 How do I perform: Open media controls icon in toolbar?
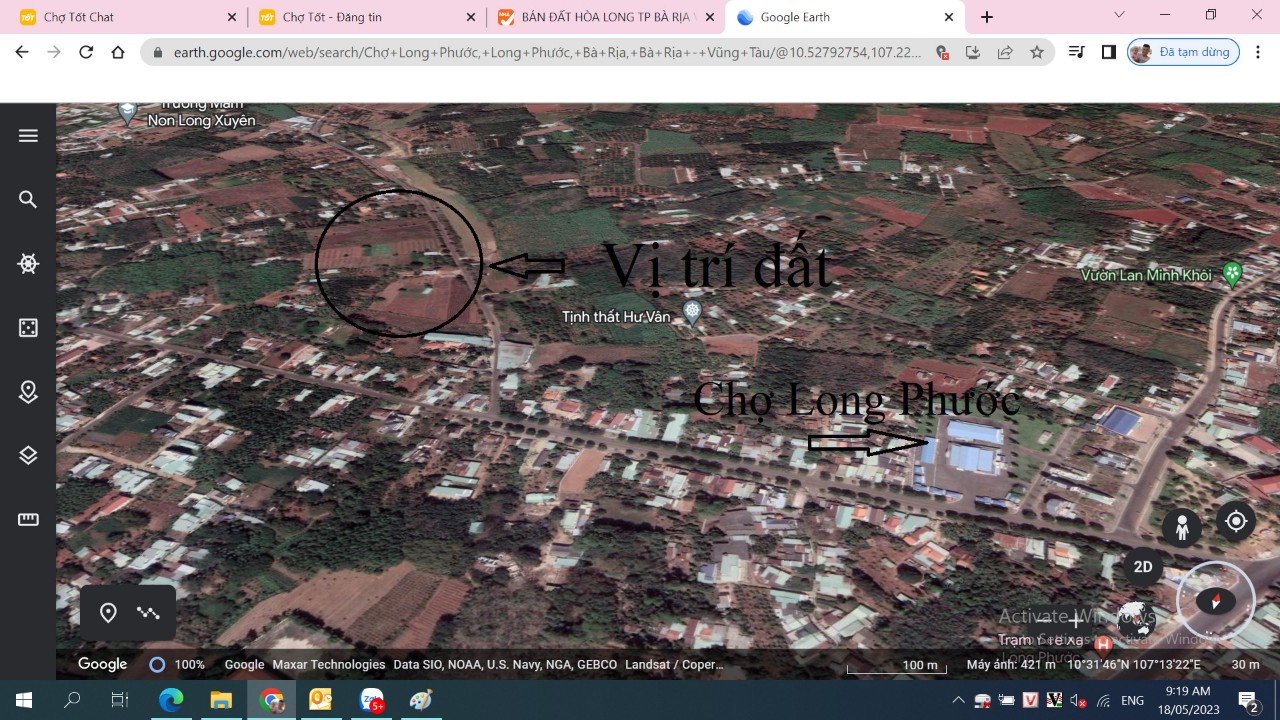click(x=1076, y=52)
